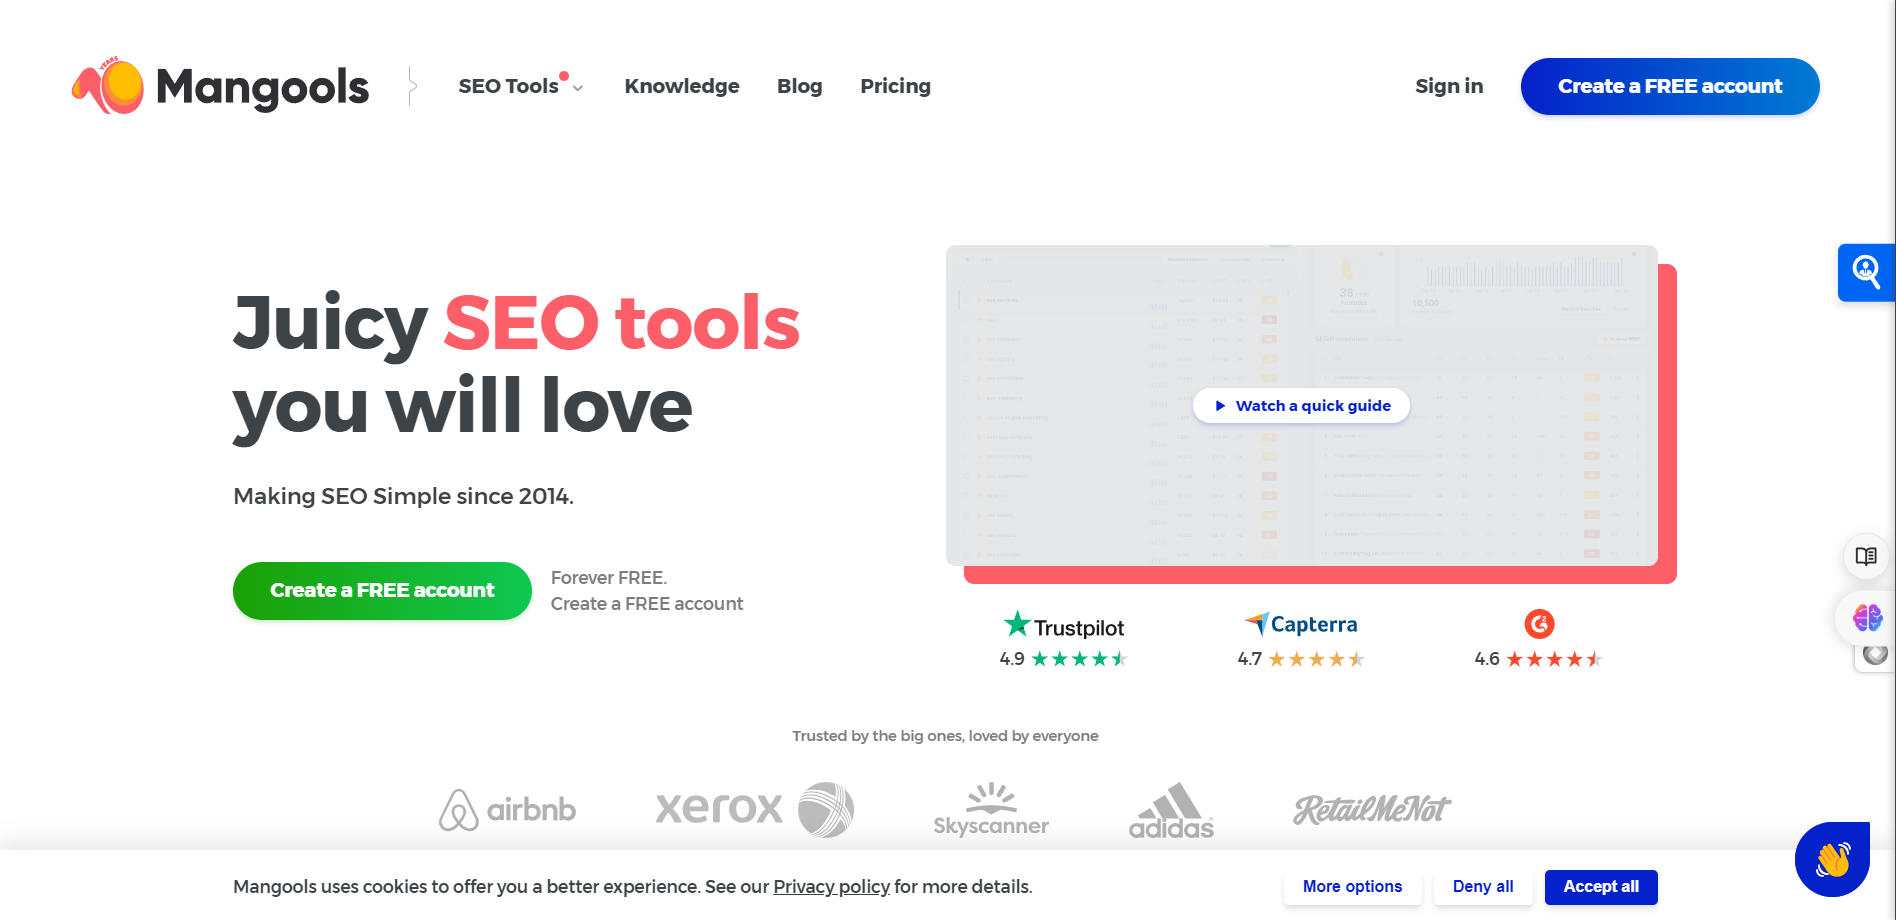This screenshot has height=920, width=1896.
Task: Click the Trustpilot 4.9 star rating
Action: pos(1064,659)
